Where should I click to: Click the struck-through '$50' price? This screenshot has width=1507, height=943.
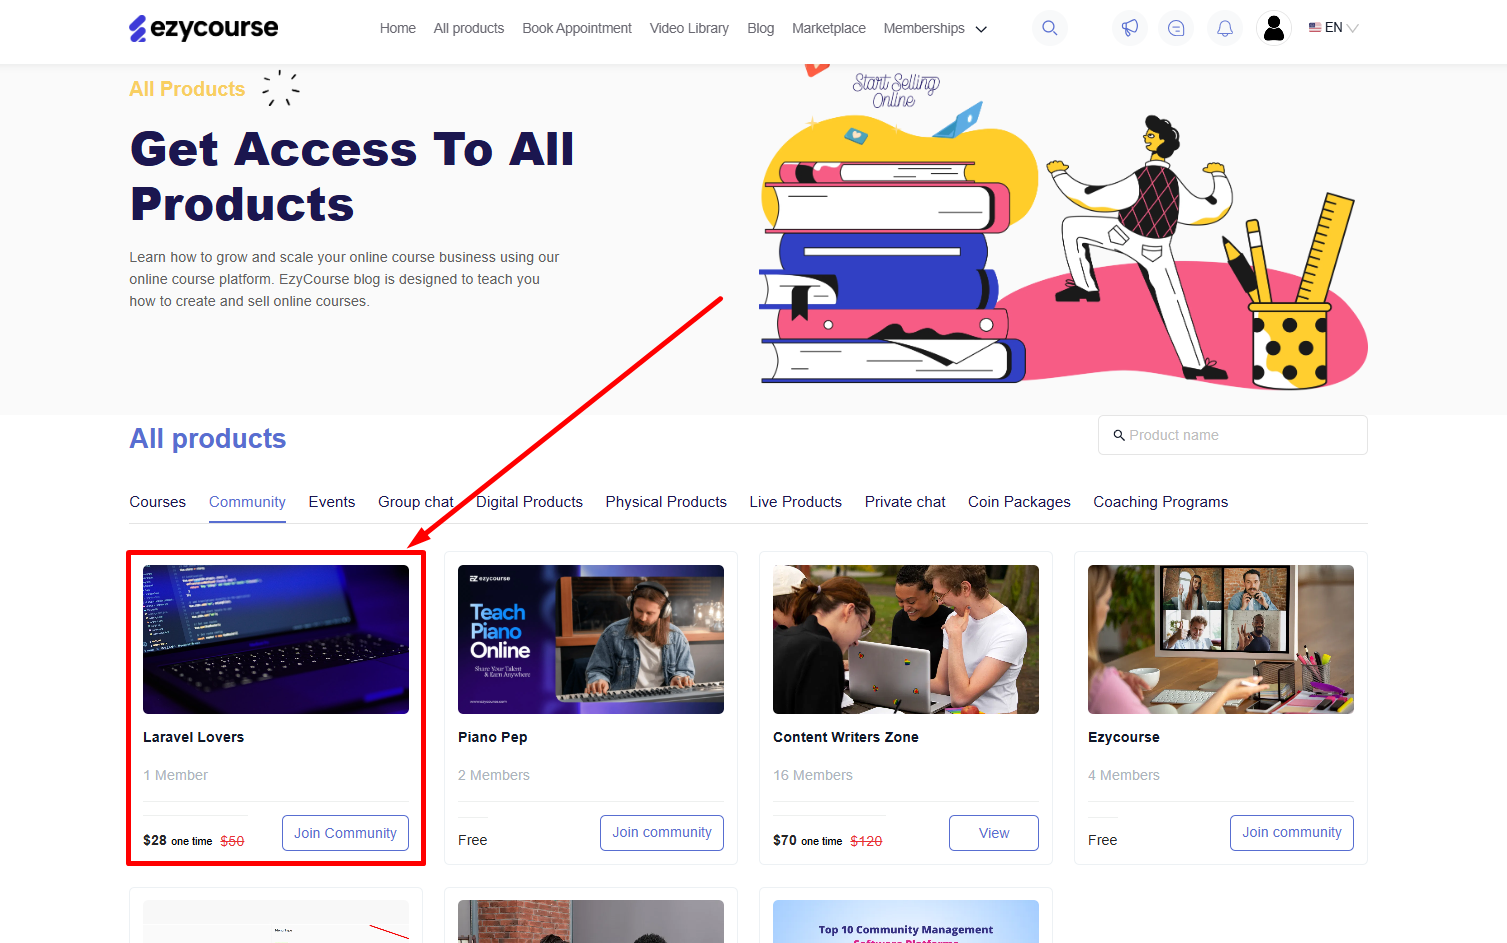232,841
